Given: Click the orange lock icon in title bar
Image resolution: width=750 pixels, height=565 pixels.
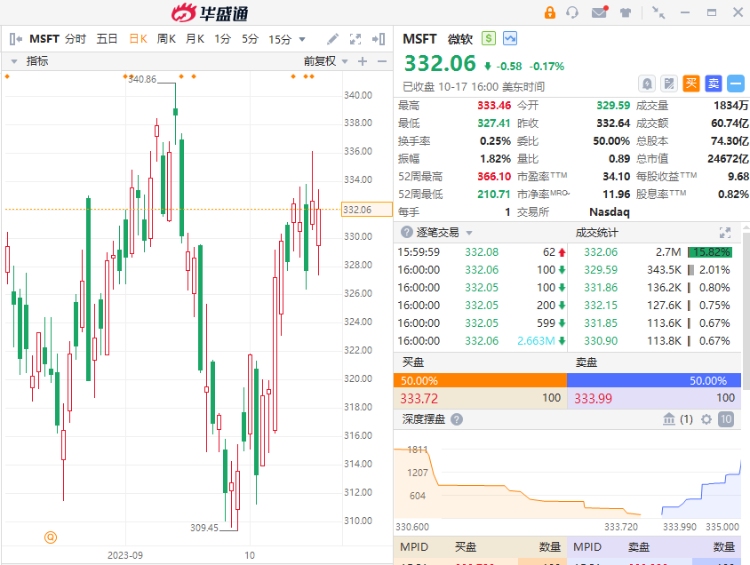Looking at the screenshot, I should (550, 12).
